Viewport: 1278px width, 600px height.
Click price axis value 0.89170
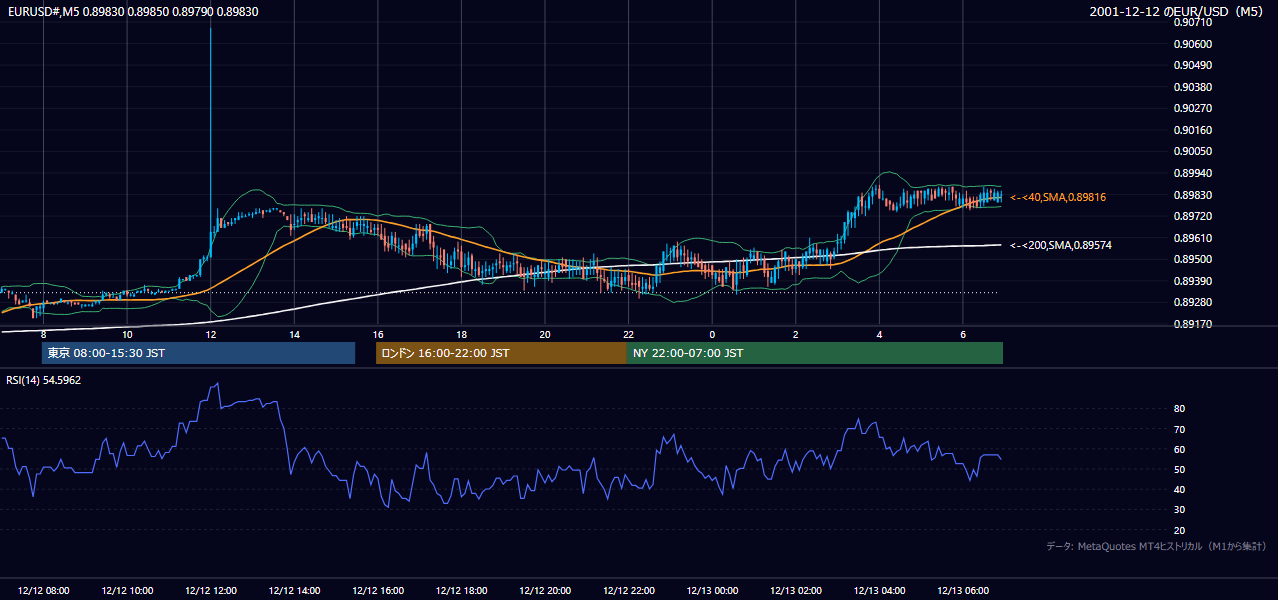(x=1193, y=324)
